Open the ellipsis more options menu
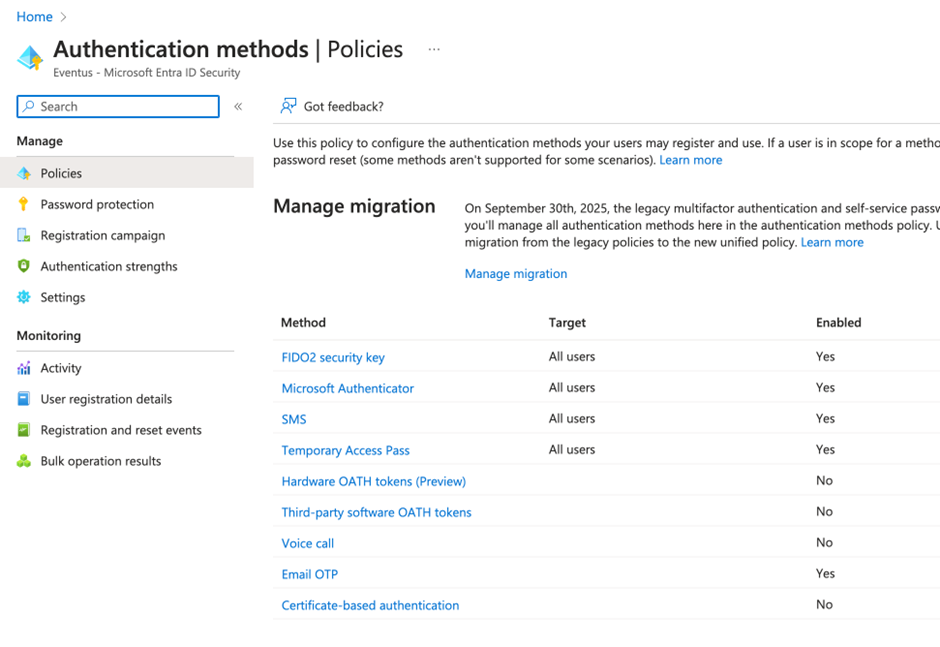Viewport: 940px width, 647px height. tap(434, 49)
